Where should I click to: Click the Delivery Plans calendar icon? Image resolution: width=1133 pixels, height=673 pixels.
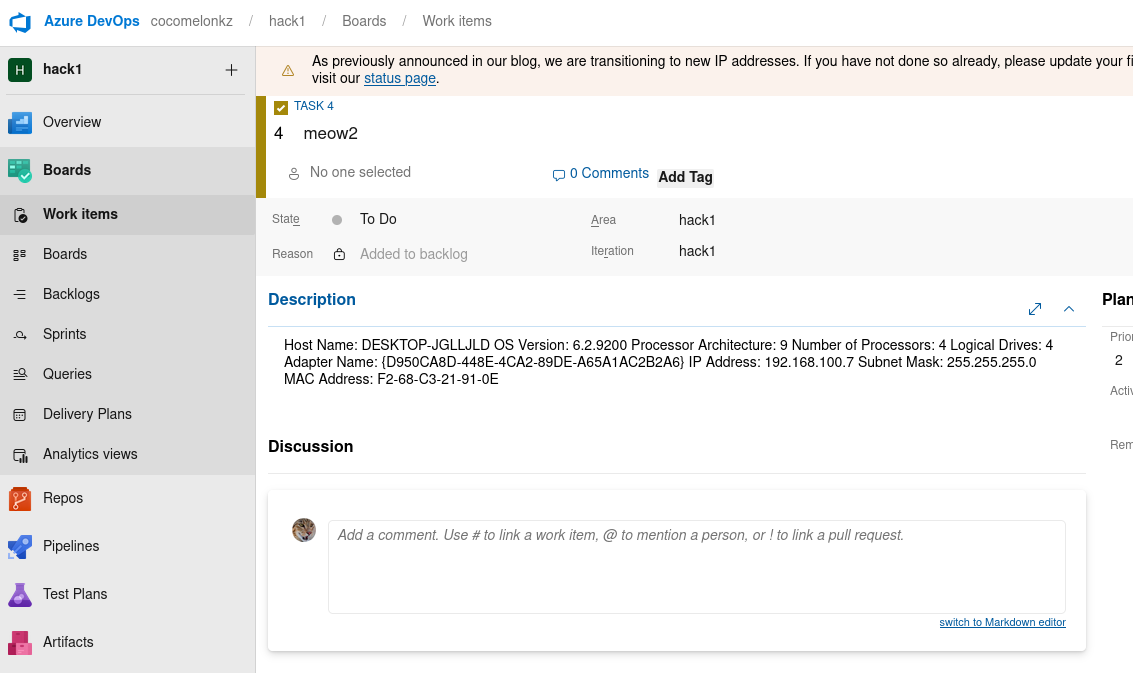[x=20, y=415]
